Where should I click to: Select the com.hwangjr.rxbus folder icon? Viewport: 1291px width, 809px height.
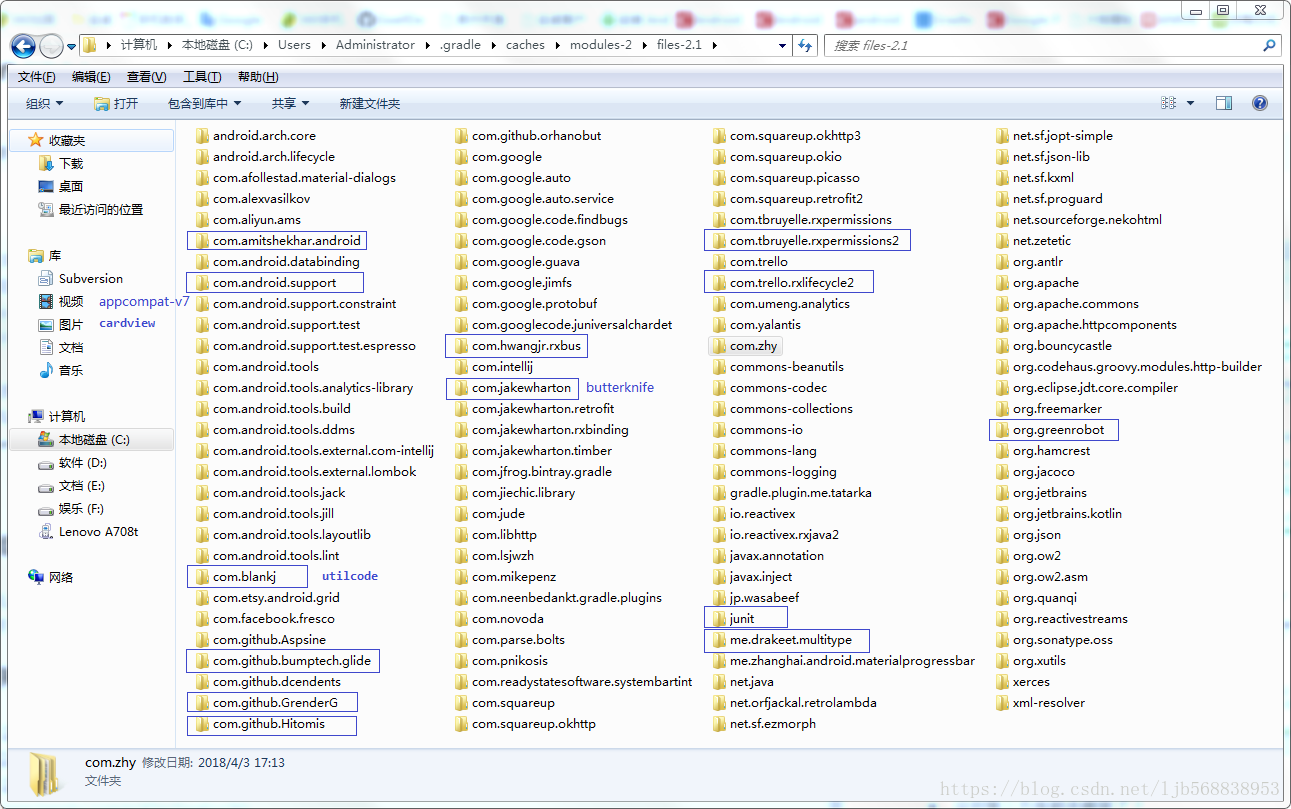click(461, 346)
